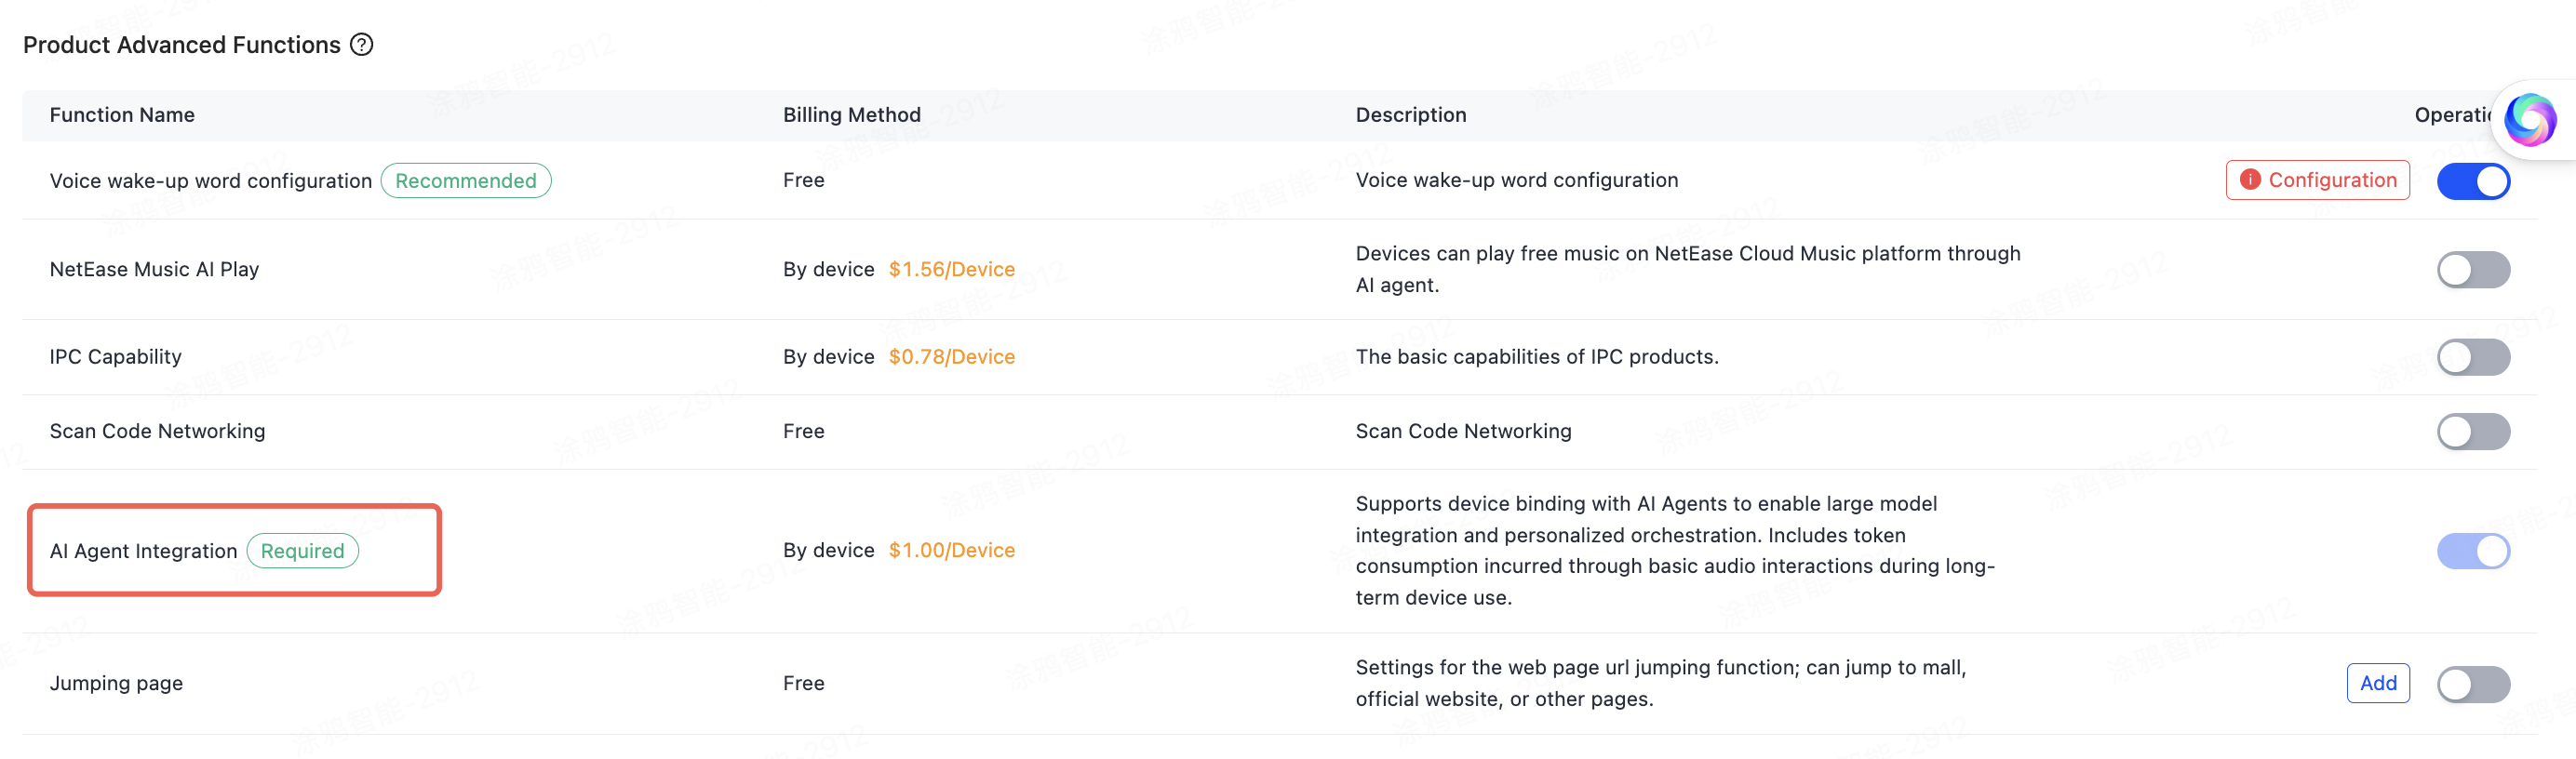Click the $0.78/Device price
Screen dimensions: 2576x759
coord(952,357)
